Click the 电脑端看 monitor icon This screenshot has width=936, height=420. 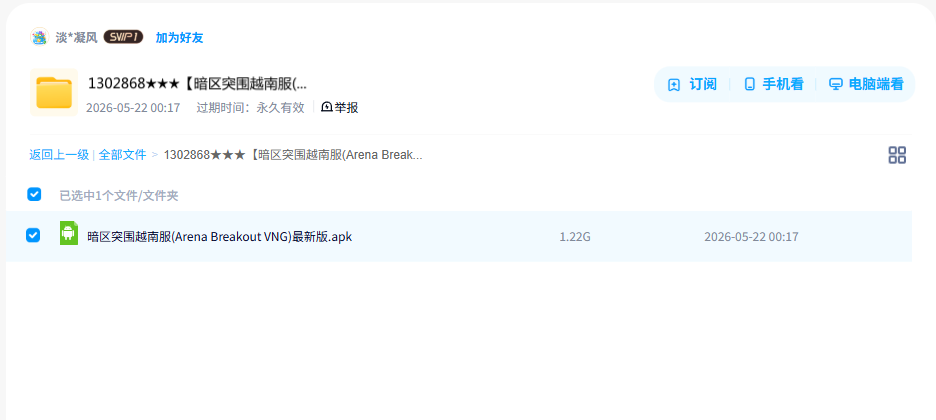836,85
